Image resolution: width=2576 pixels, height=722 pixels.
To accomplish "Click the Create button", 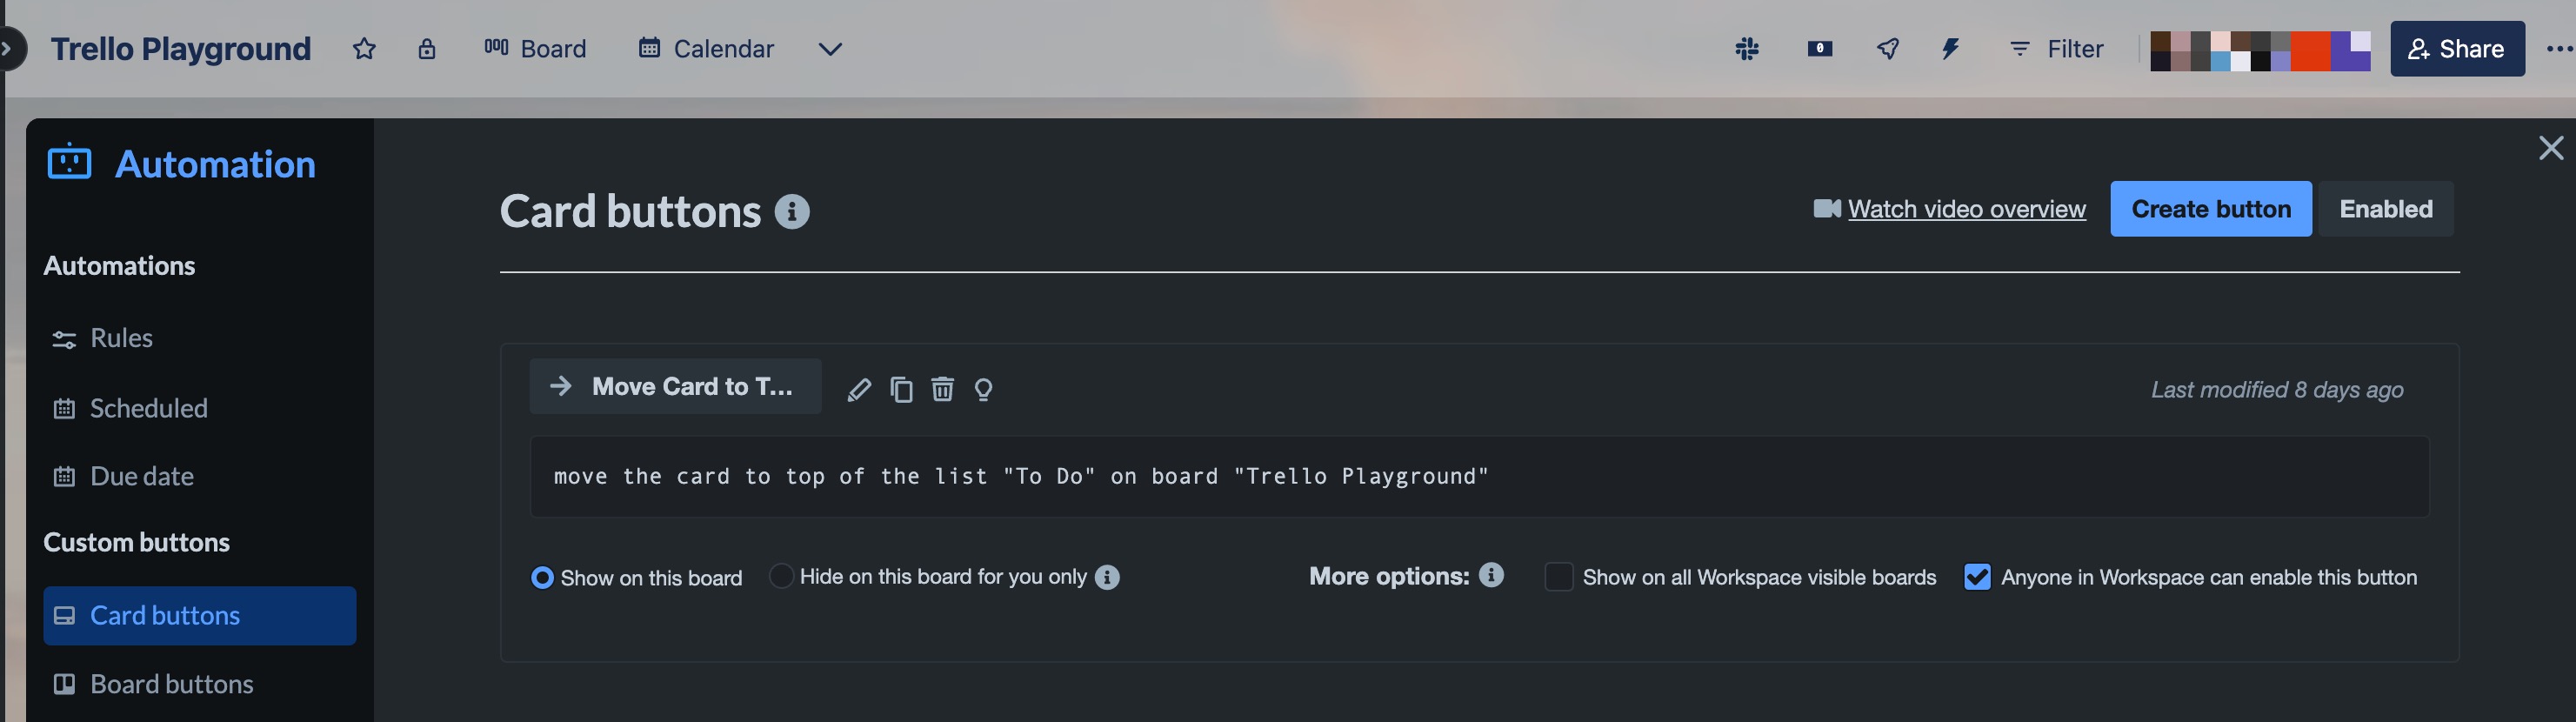I will [2210, 209].
